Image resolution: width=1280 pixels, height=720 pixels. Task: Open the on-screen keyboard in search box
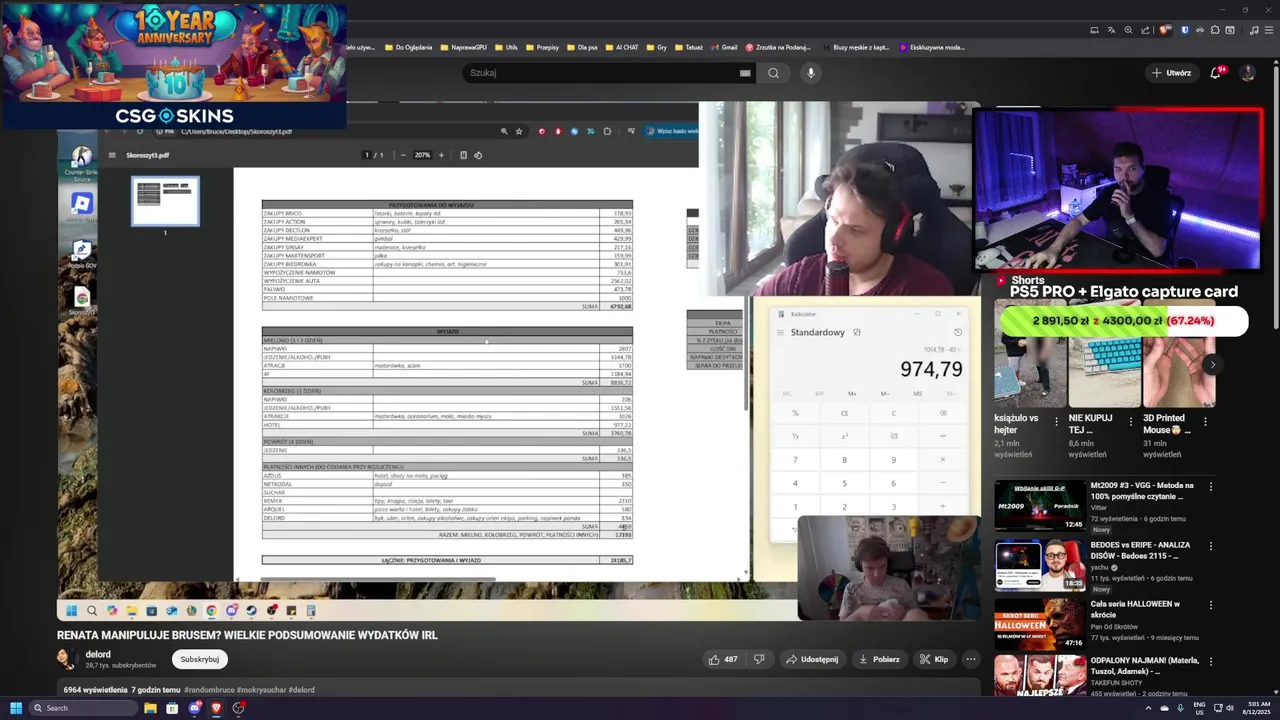click(745, 73)
